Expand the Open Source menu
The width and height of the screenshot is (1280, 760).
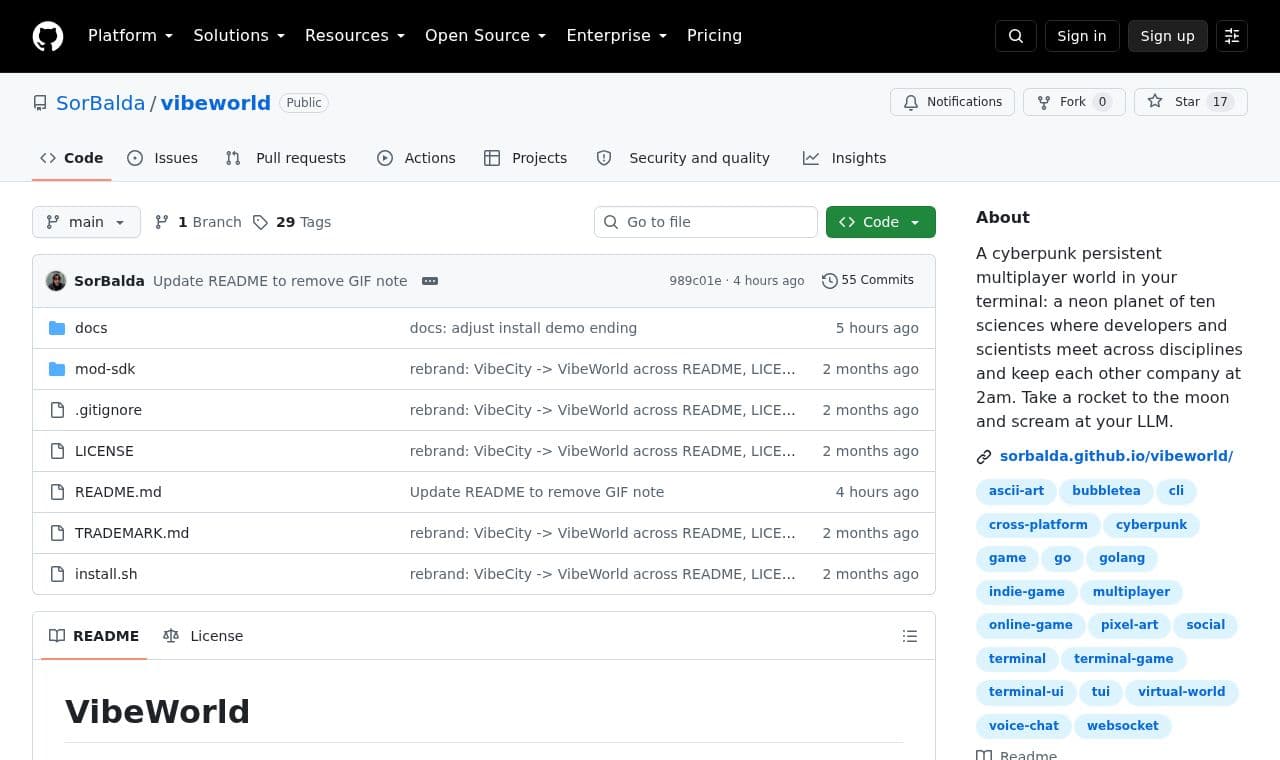tap(485, 36)
